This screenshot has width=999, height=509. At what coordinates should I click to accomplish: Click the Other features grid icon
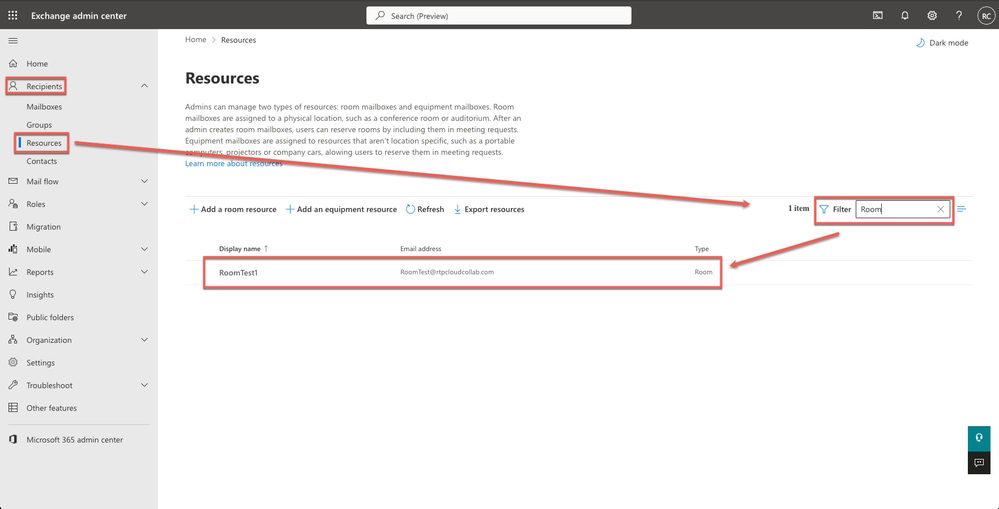pyautogui.click(x=13, y=408)
